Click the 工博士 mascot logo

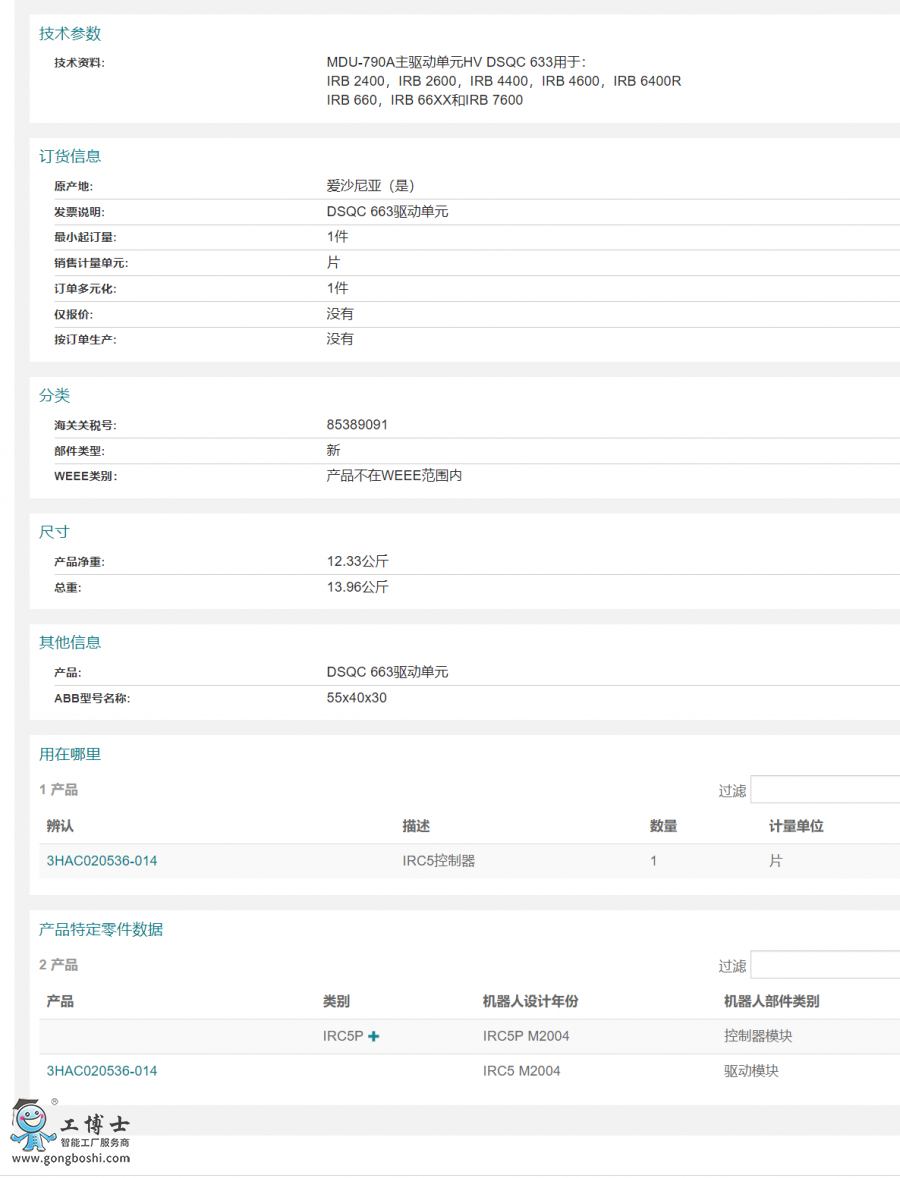point(33,1125)
